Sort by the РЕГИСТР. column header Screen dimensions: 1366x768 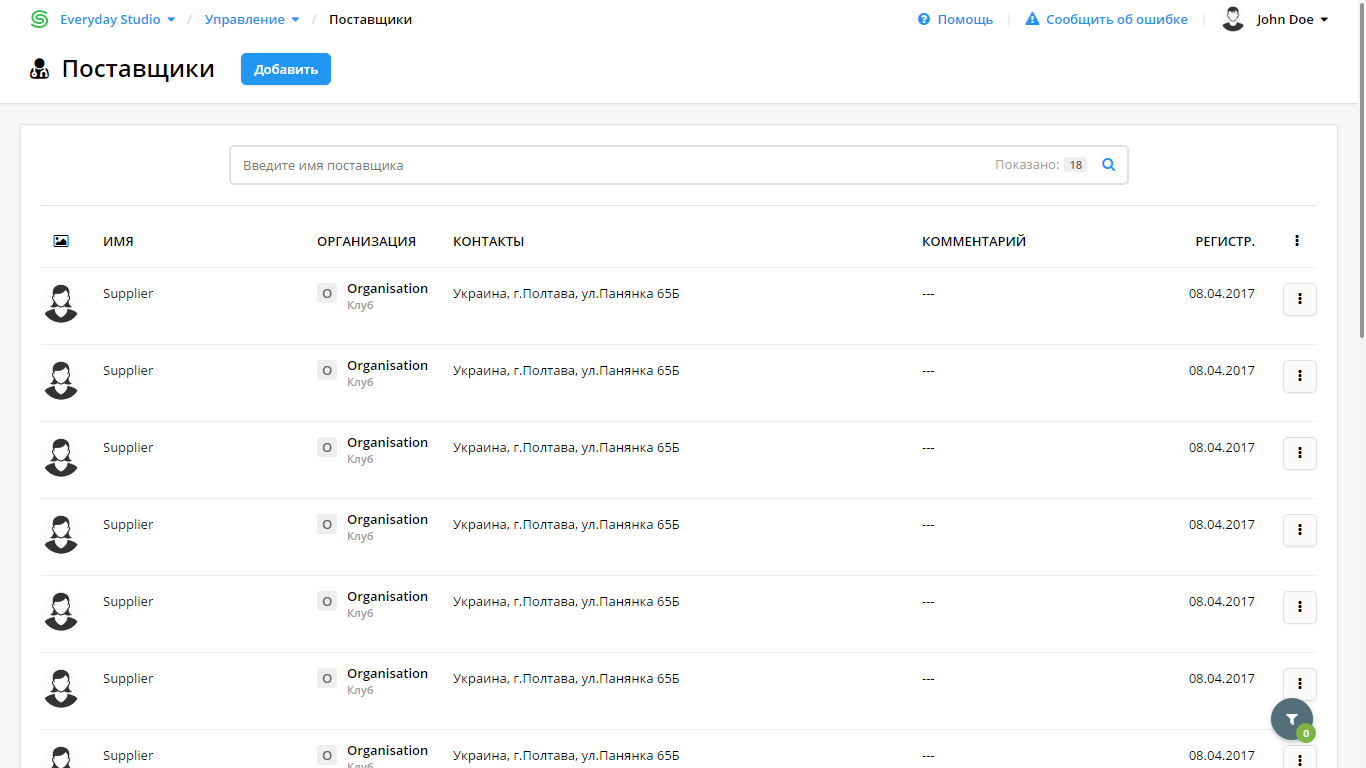(x=1225, y=241)
